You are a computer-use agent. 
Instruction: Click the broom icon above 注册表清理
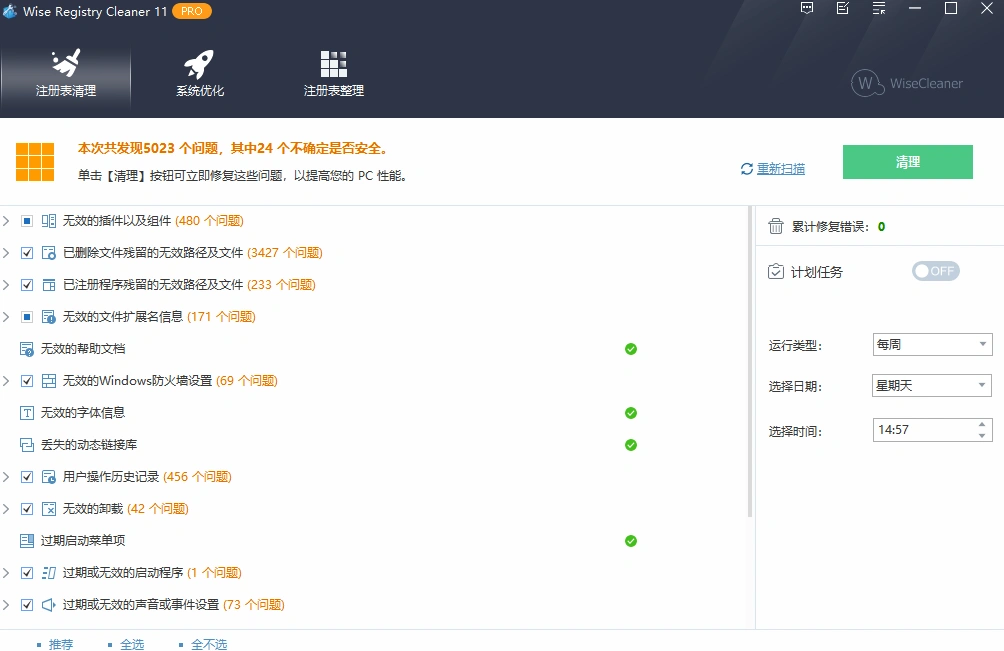66,60
